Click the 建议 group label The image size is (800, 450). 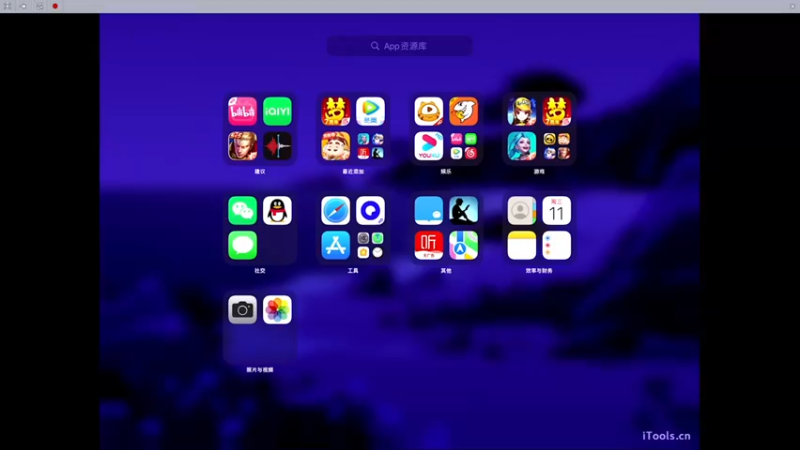260,171
